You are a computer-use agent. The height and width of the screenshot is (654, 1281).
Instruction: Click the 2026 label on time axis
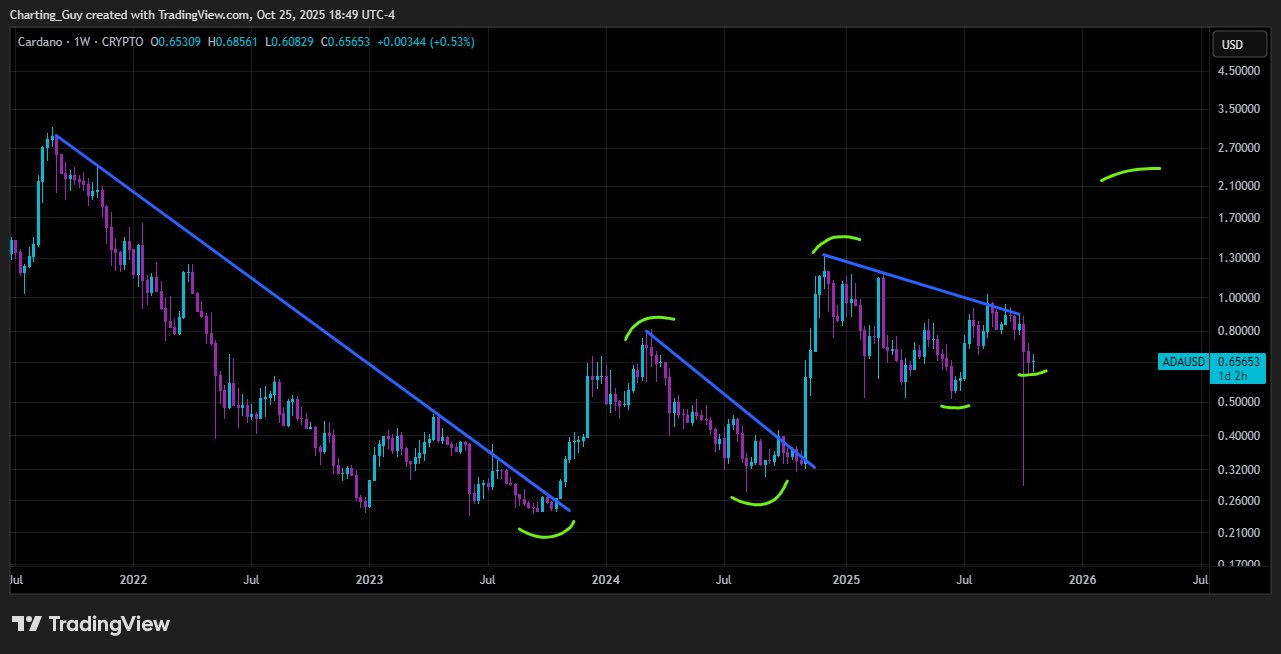tap(1082, 579)
